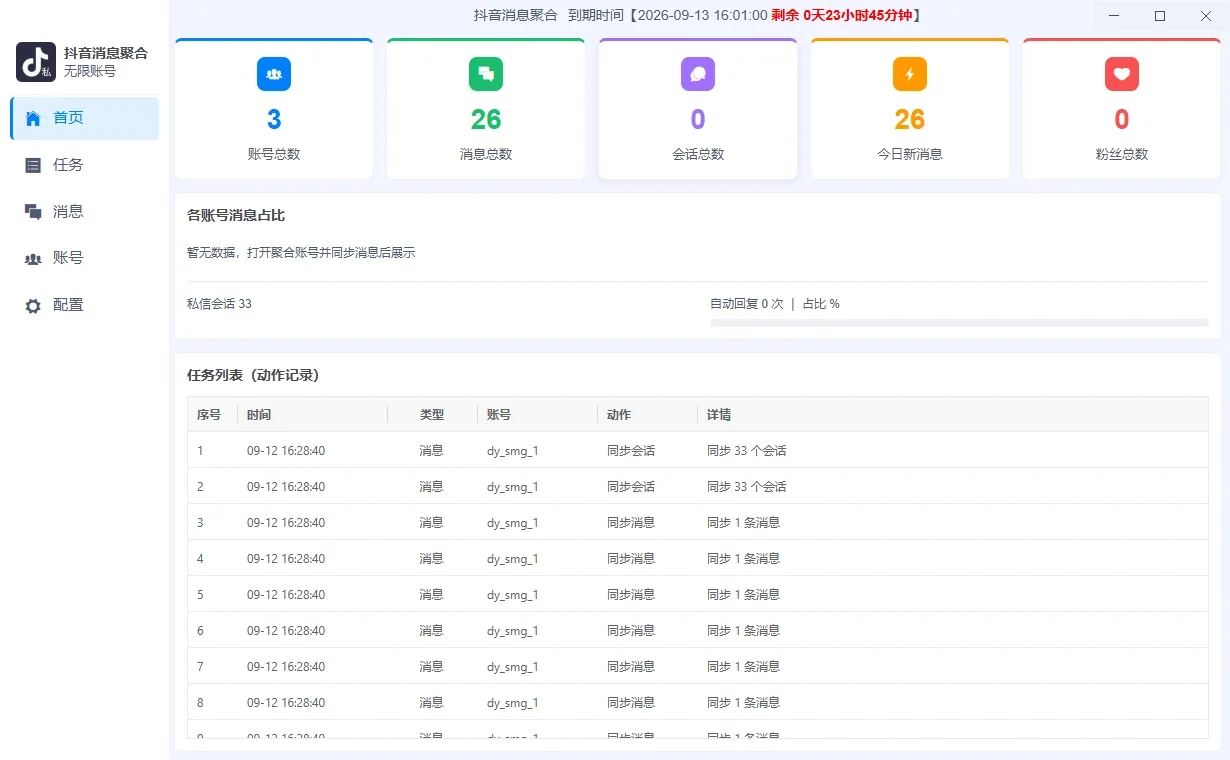Open the 首页 sidebar menu
The image size is (1230, 760).
(84, 118)
